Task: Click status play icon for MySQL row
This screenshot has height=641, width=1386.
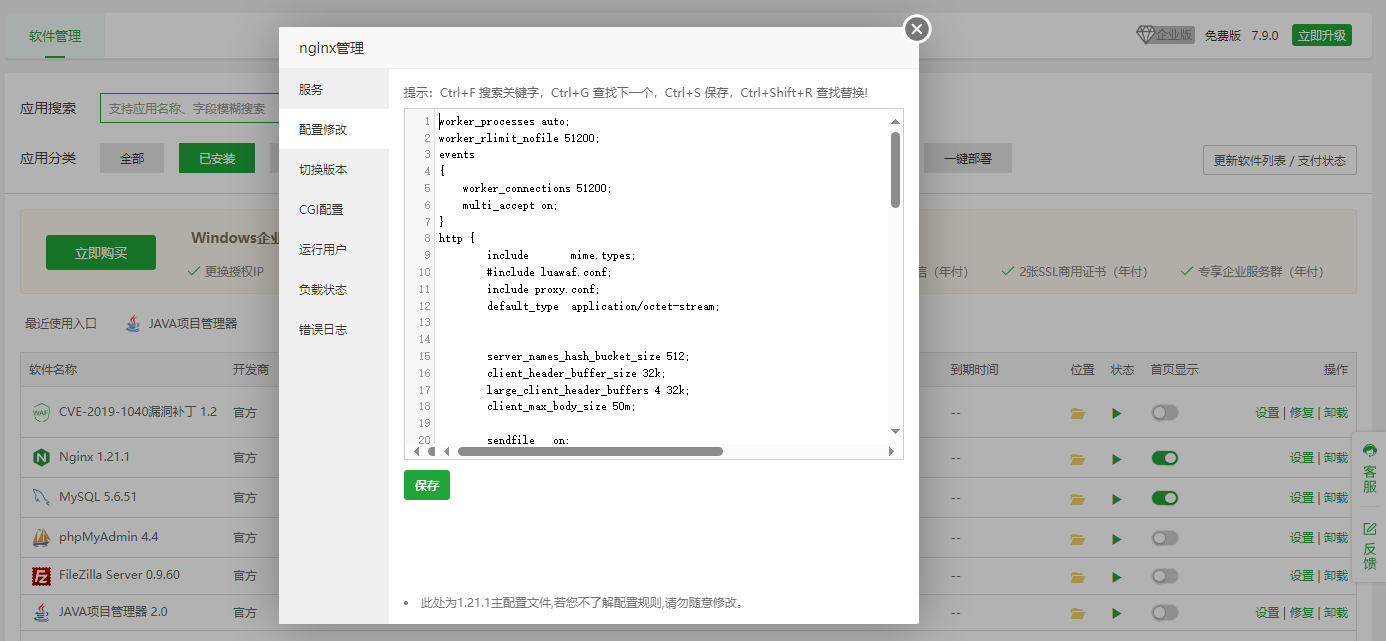Action: 1117,498
